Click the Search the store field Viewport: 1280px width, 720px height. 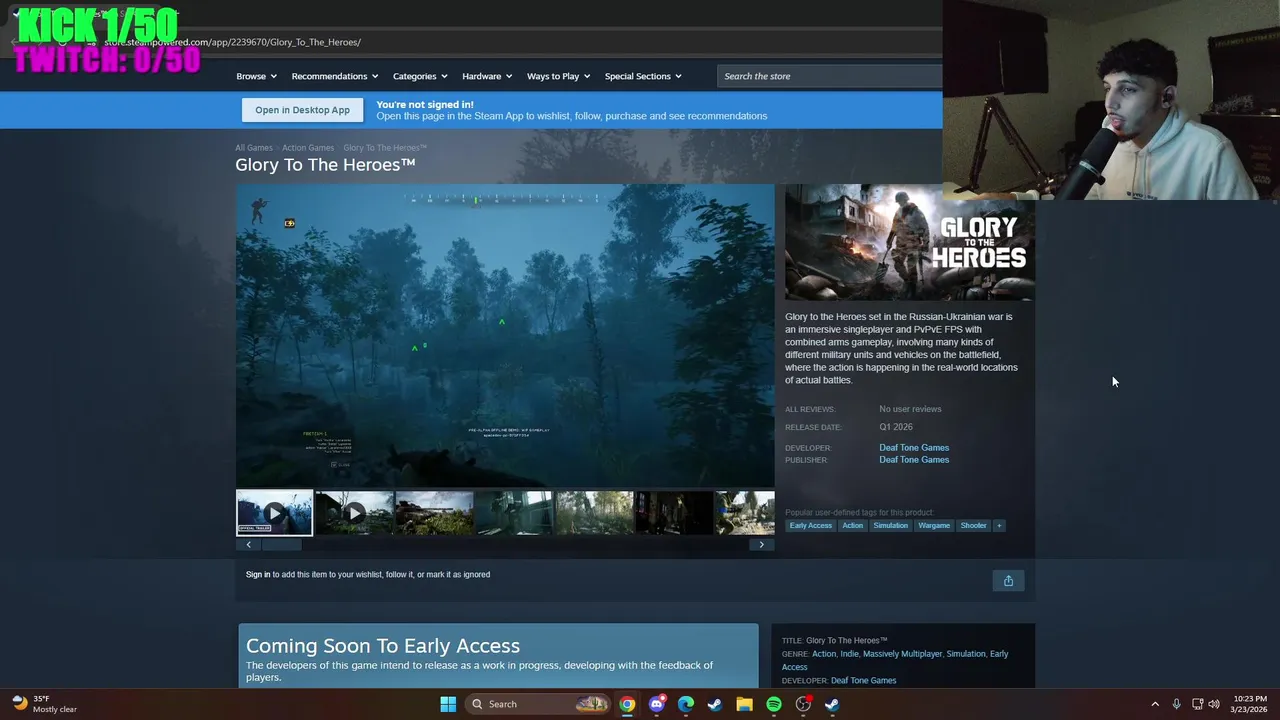tap(830, 76)
